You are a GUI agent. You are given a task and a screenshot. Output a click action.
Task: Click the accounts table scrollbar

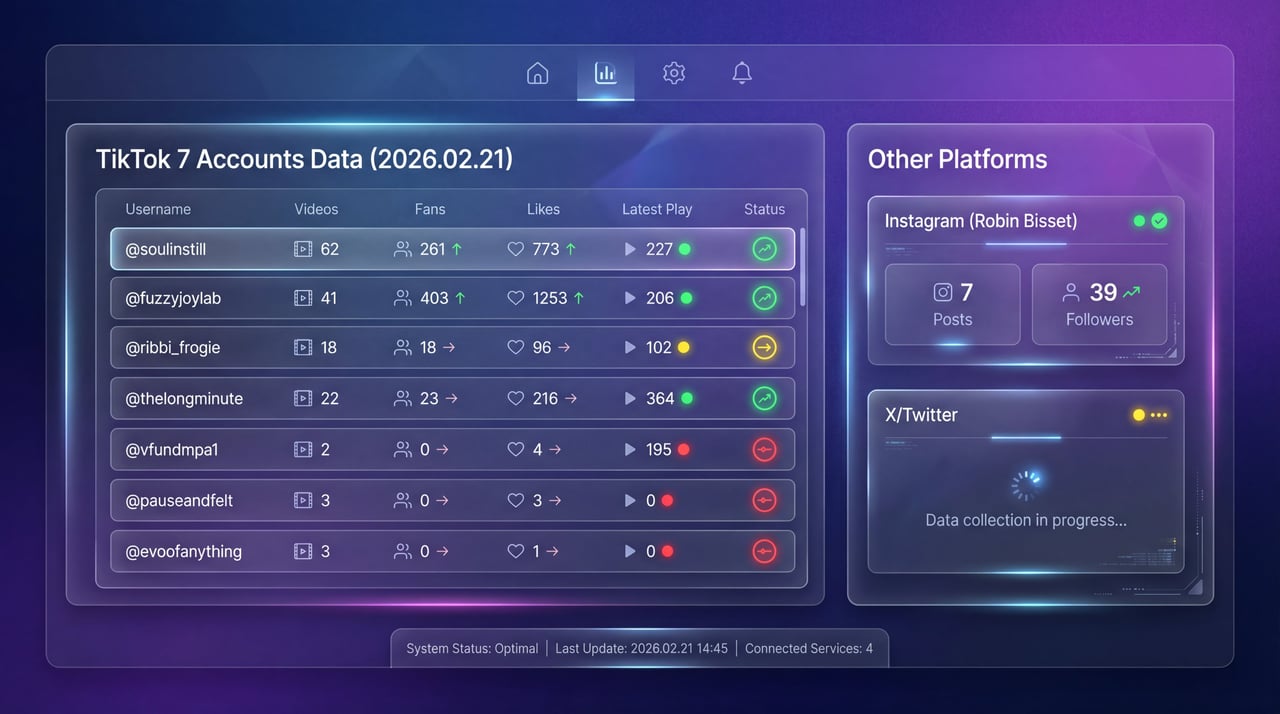[801, 268]
